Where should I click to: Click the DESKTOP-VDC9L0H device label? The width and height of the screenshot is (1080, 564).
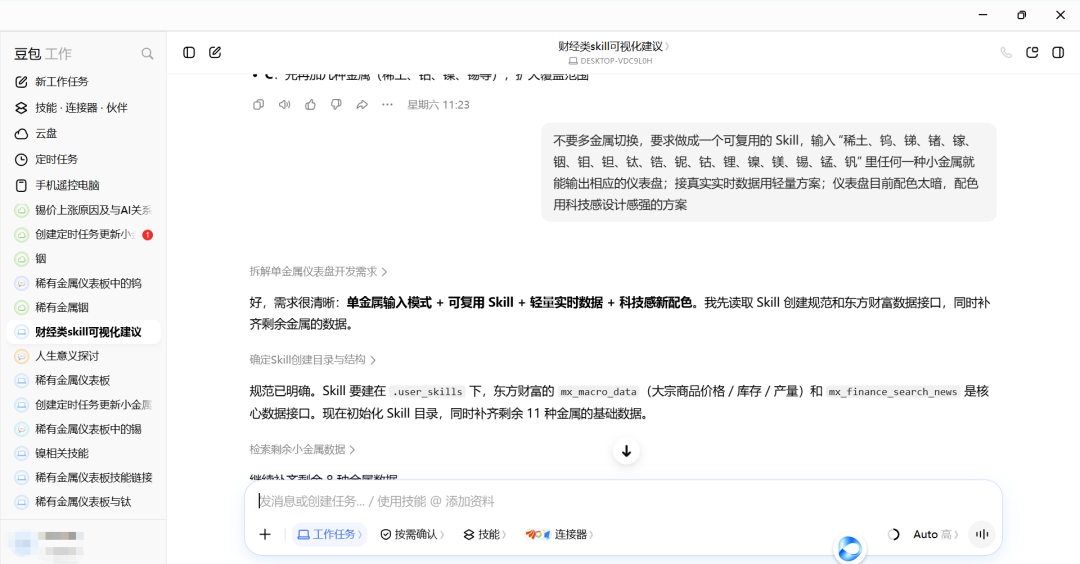tap(610, 61)
